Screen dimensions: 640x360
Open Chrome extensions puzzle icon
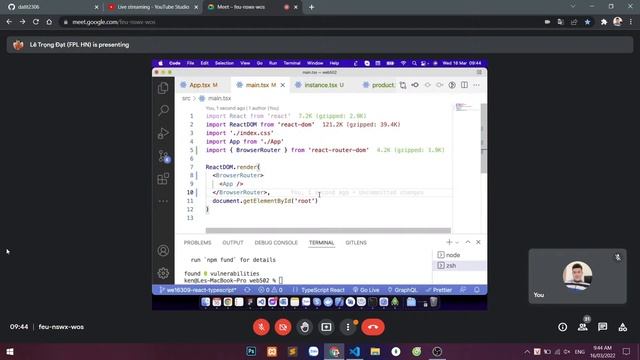point(604,22)
